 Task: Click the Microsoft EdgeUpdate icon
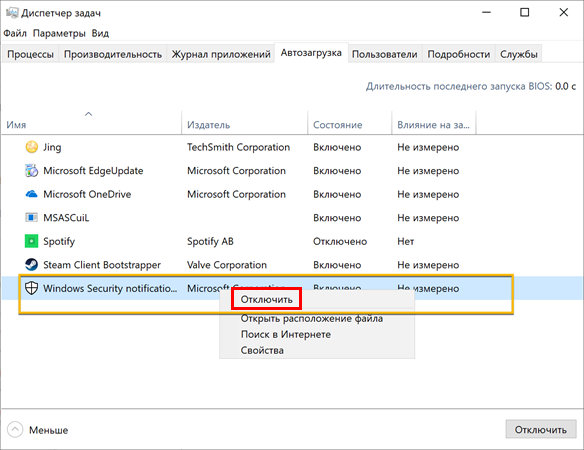tap(32, 171)
